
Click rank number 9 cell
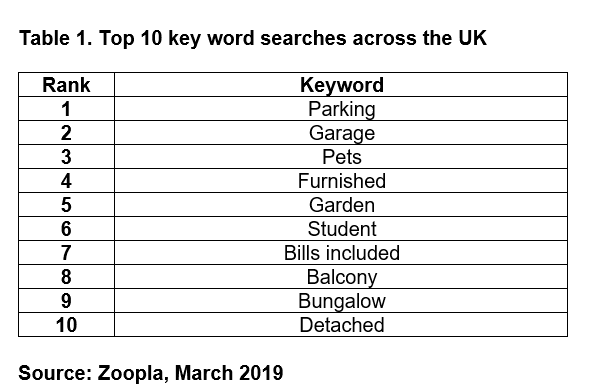click(66, 301)
